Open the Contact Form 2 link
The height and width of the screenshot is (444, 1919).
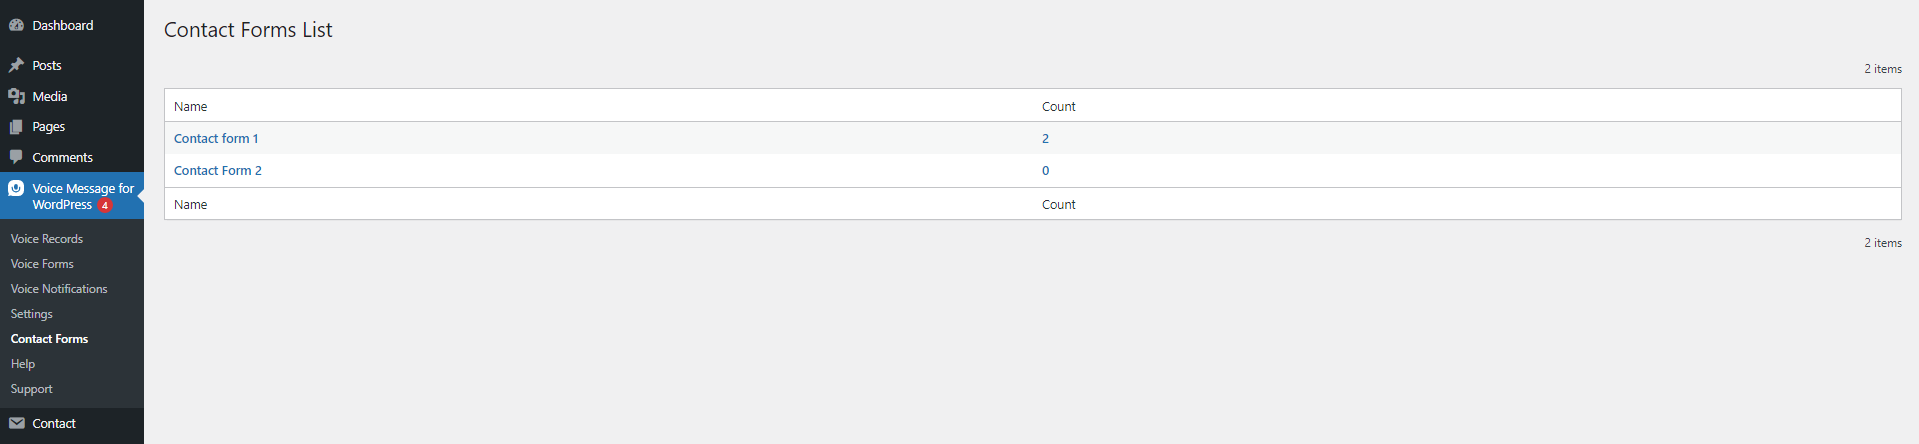[218, 171]
